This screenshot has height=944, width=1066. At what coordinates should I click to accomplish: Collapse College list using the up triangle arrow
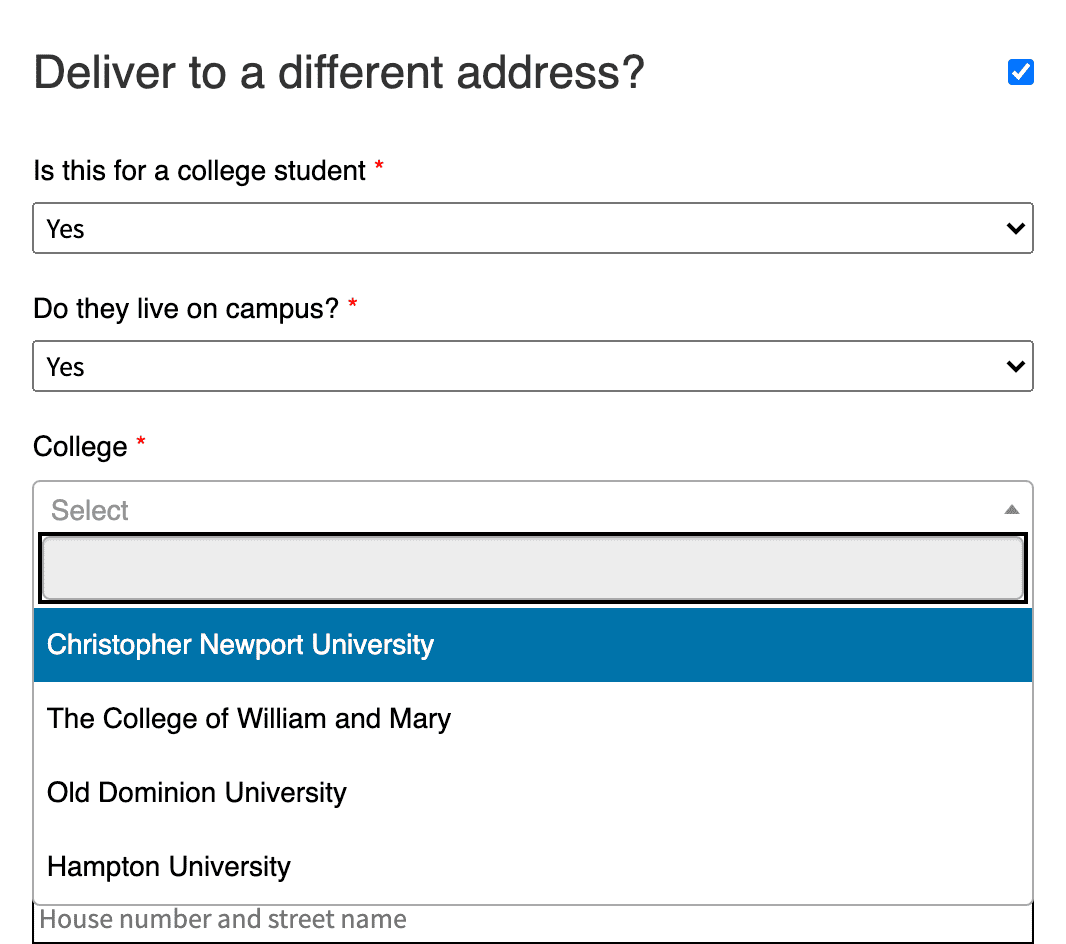(1012, 510)
